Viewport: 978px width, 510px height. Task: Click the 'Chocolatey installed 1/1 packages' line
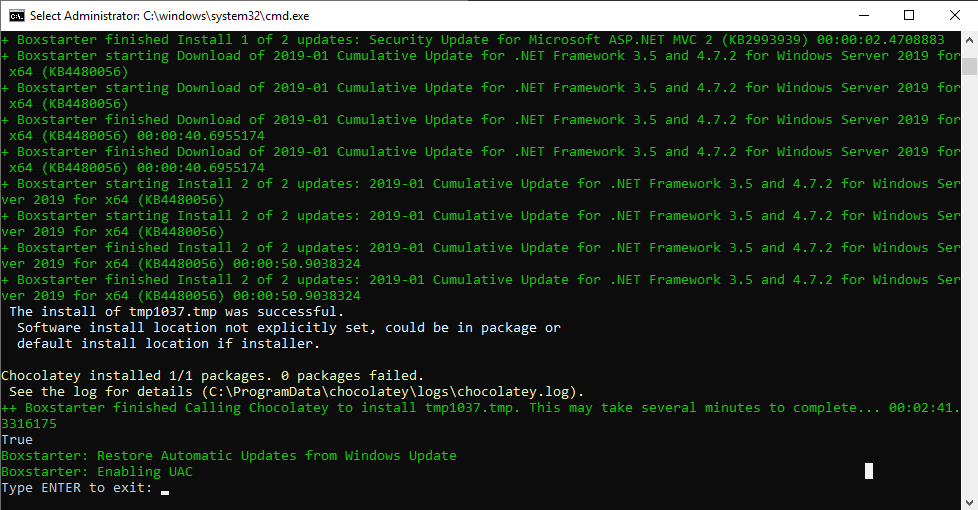pyautogui.click(x=212, y=375)
